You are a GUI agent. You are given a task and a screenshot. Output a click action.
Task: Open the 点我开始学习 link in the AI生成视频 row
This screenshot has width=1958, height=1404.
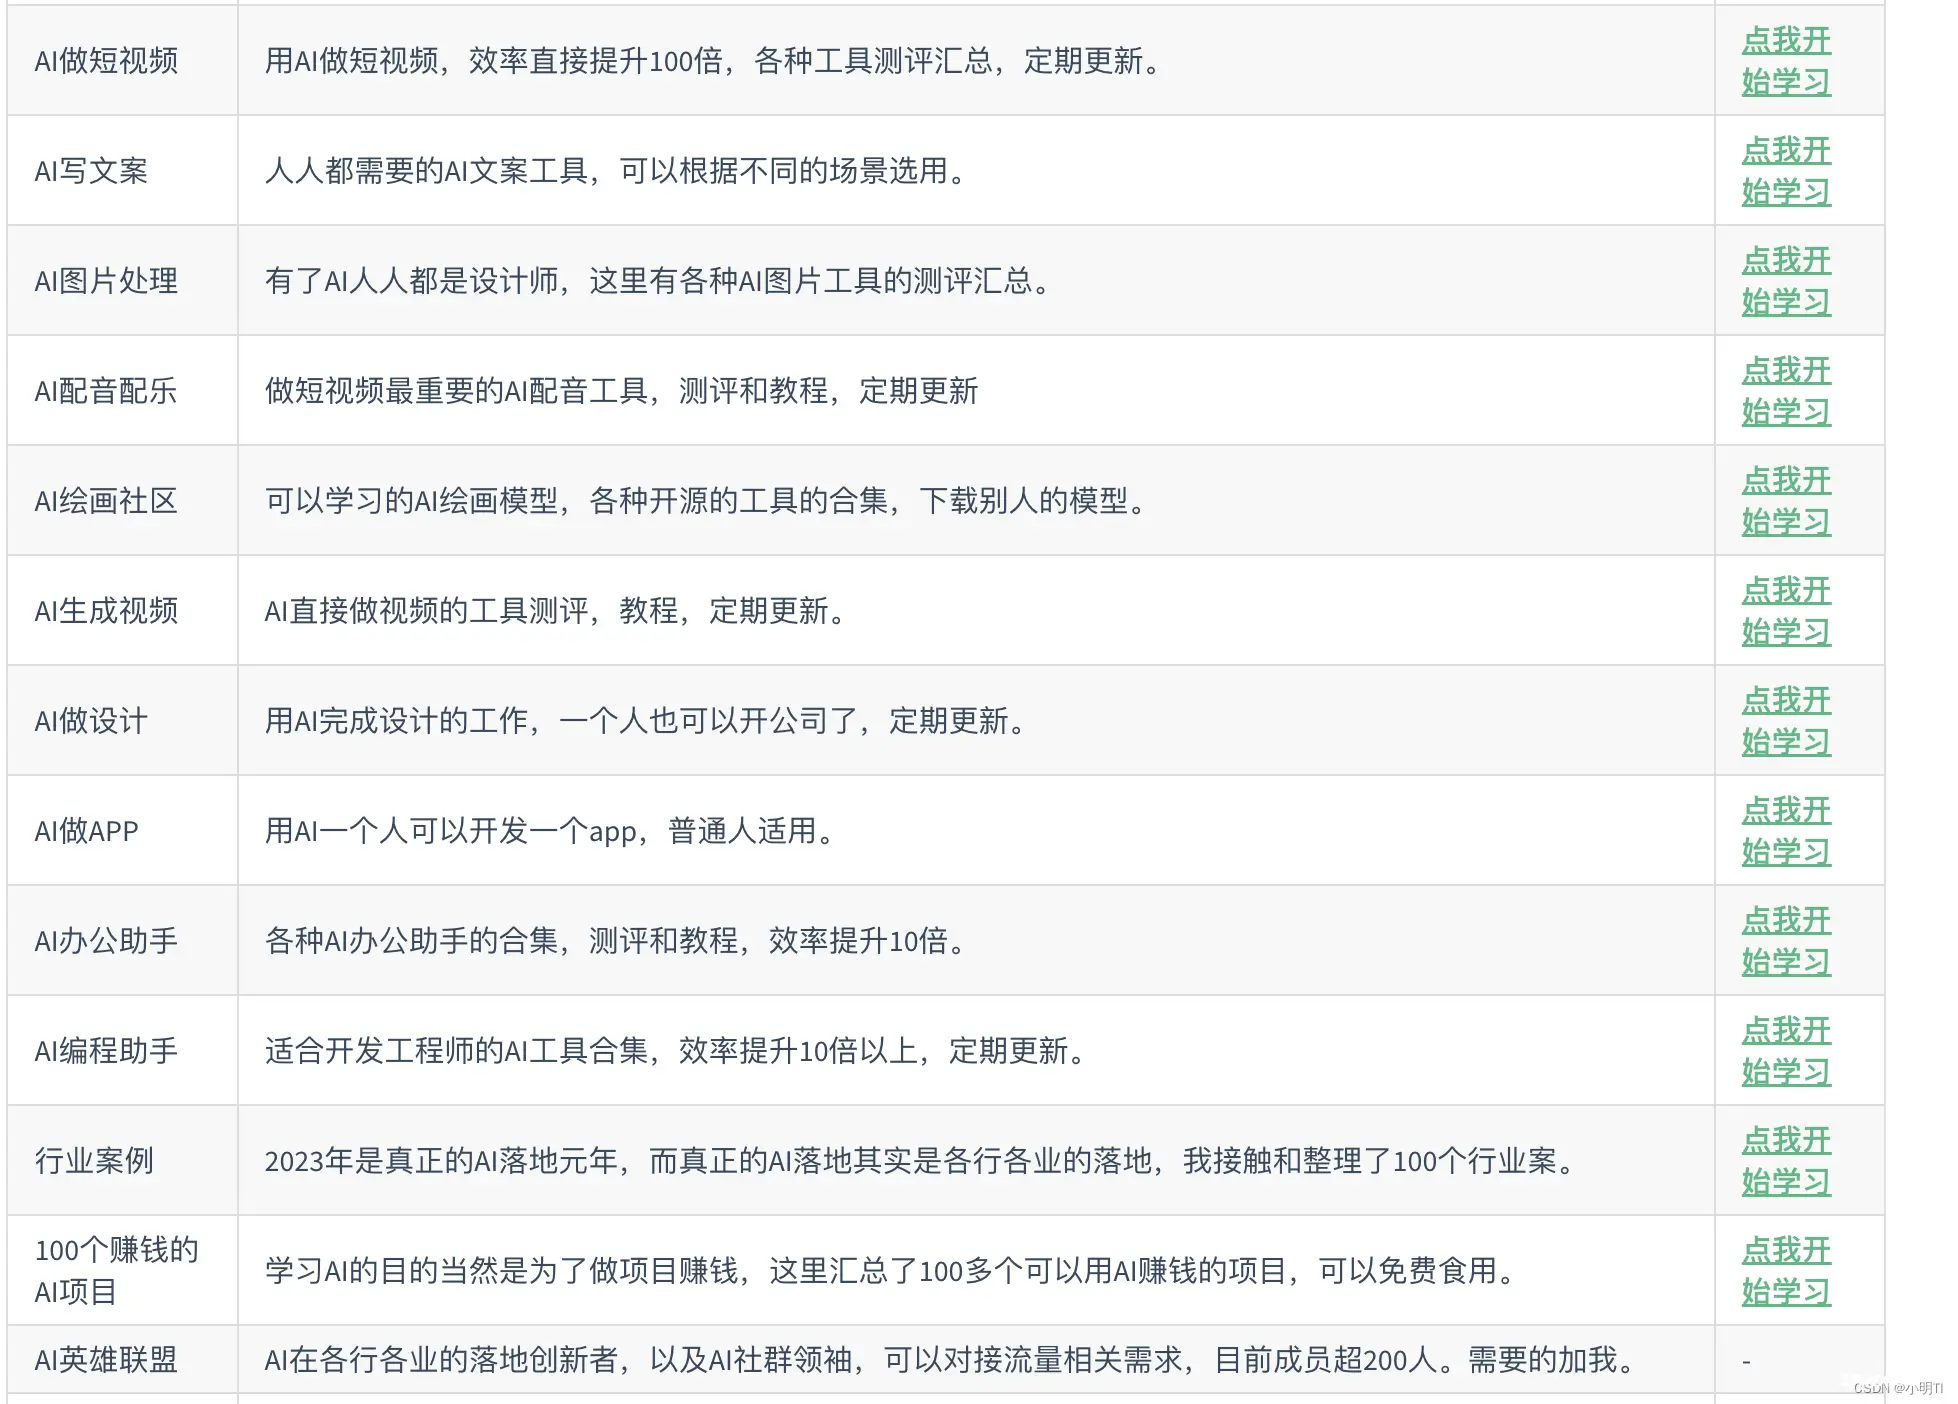1786,611
